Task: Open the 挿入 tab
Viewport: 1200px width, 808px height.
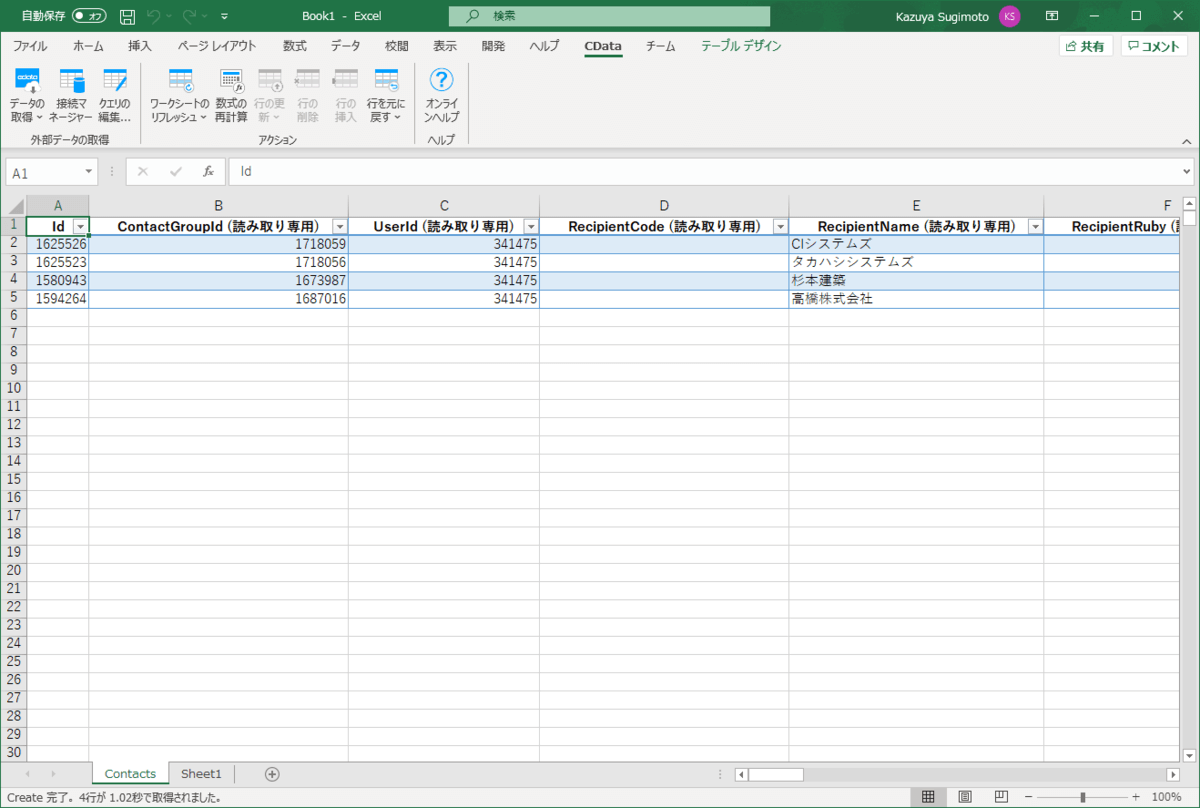Action: [140, 46]
